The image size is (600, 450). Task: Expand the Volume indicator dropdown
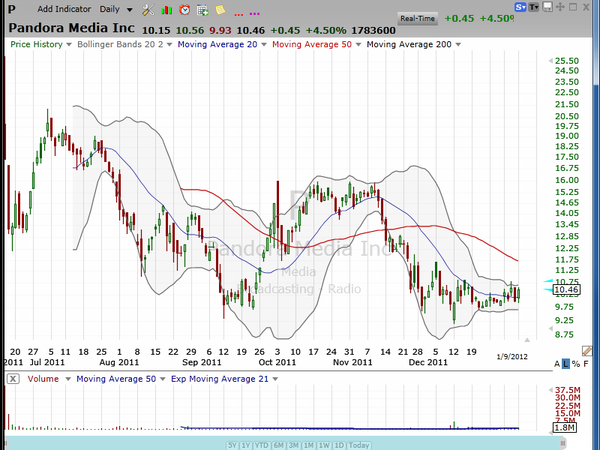click(68, 379)
